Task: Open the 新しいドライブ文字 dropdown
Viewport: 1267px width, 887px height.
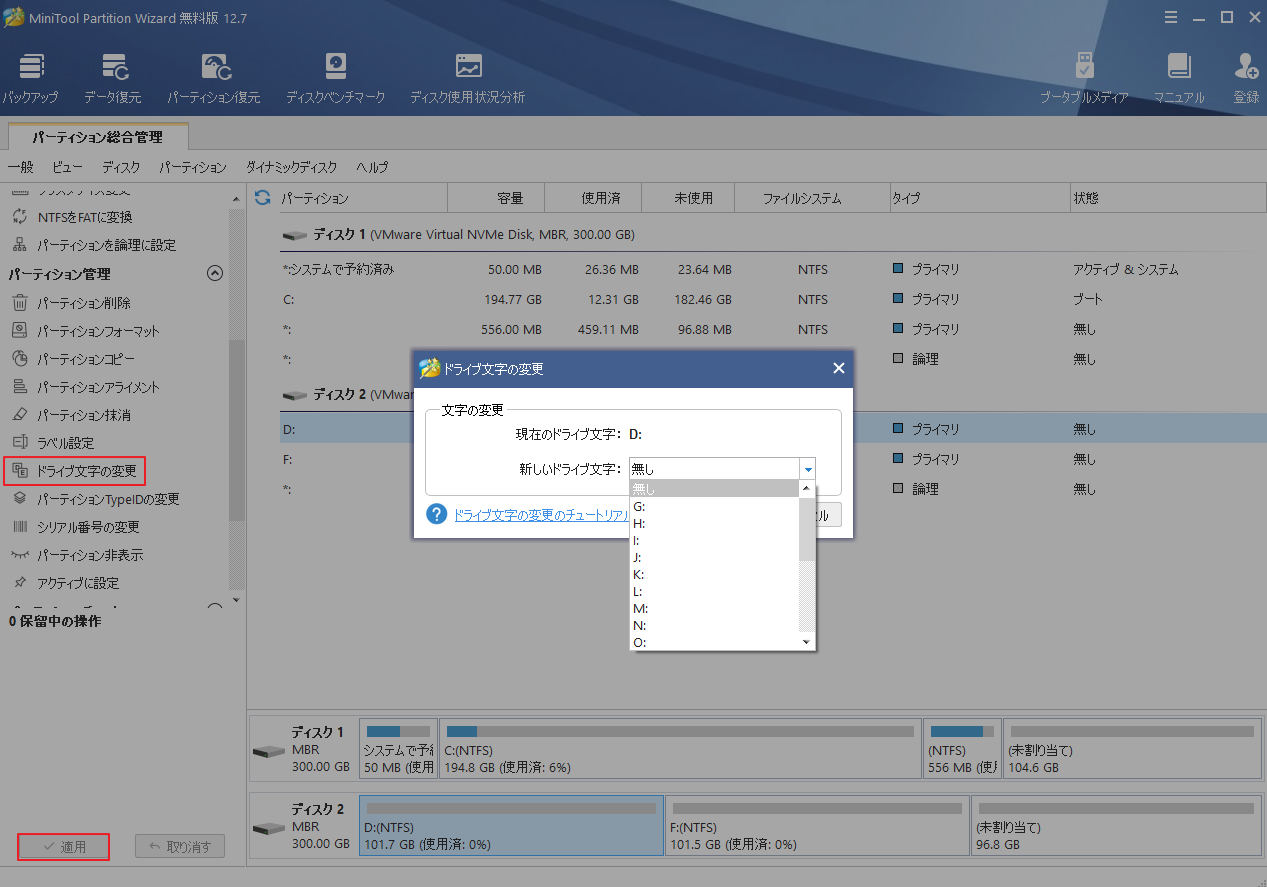Action: (x=806, y=468)
